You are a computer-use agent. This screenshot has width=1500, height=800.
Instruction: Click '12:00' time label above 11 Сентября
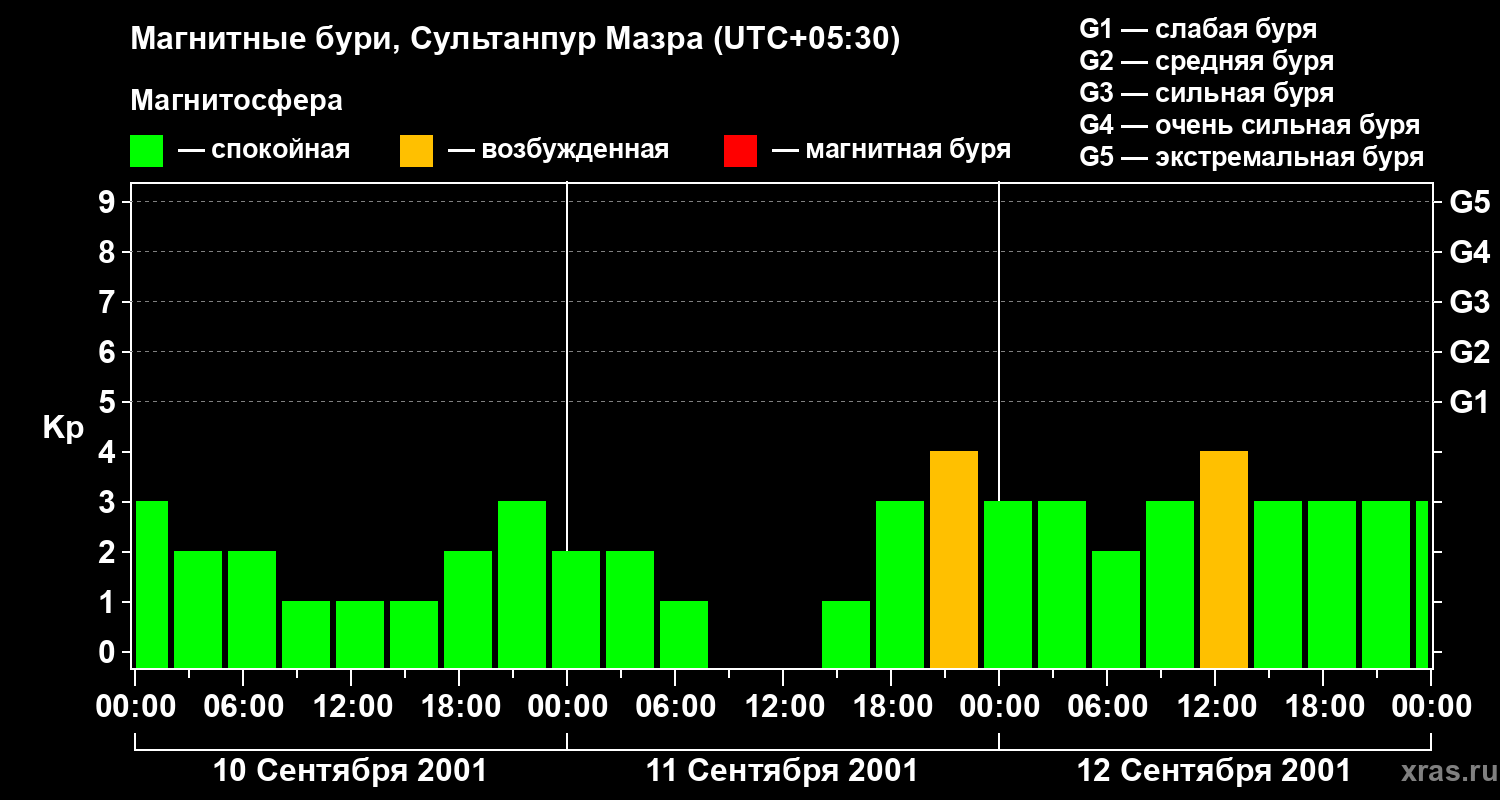(x=784, y=707)
